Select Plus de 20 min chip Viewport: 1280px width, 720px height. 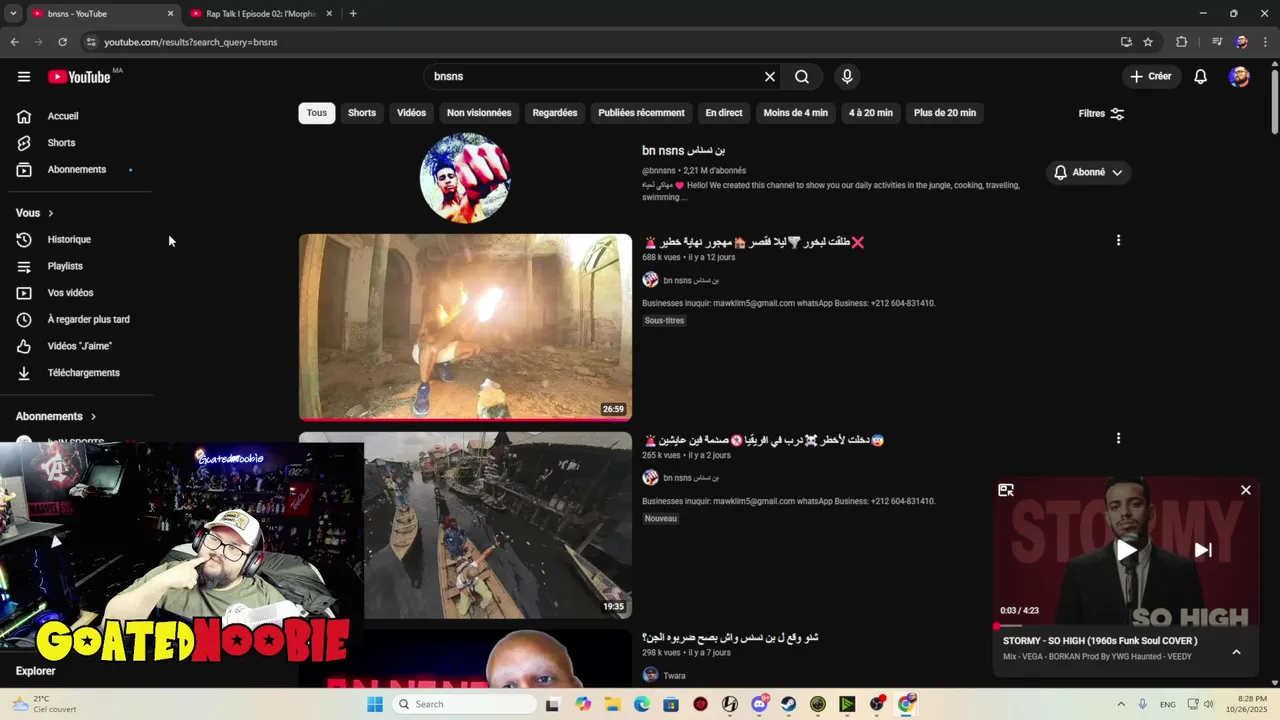(945, 113)
